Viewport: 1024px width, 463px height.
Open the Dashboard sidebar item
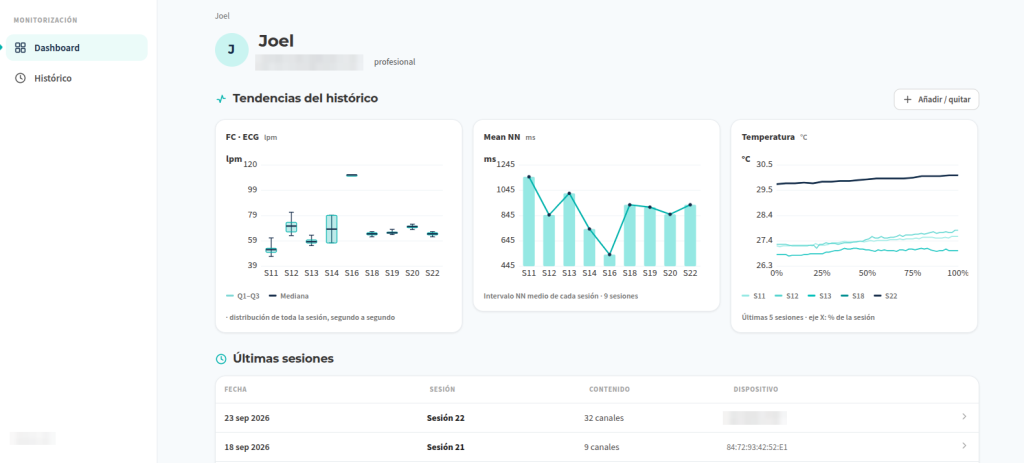click(76, 48)
